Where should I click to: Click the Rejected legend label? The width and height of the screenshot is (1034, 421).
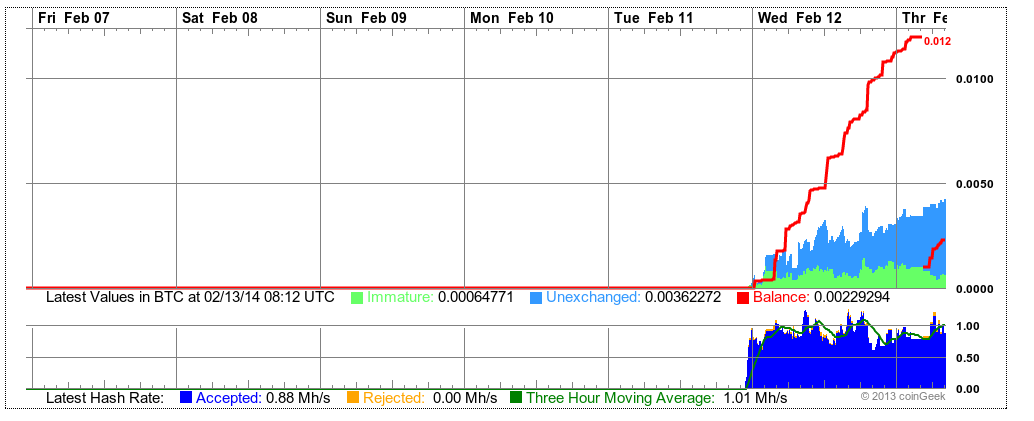coord(394,398)
